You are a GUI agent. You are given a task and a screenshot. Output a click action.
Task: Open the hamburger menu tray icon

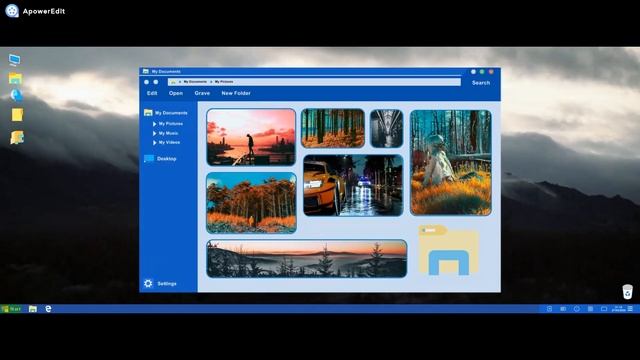pyautogui.click(x=630, y=309)
